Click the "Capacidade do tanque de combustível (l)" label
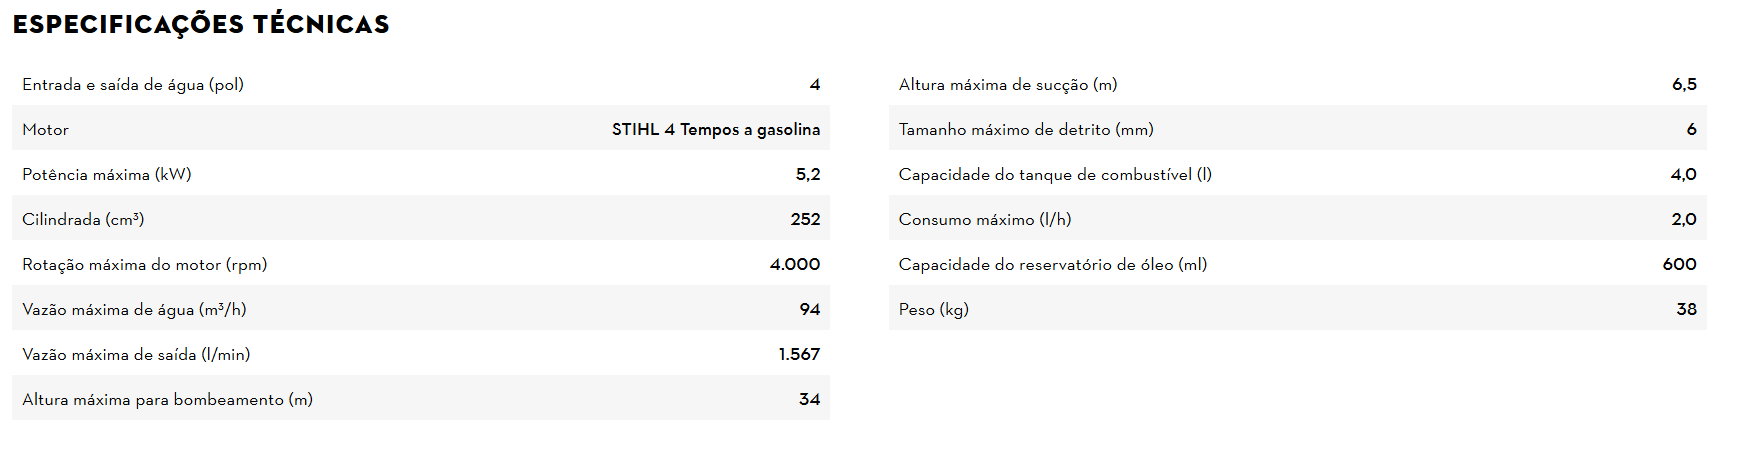1752x449 pixels. 1055,175
